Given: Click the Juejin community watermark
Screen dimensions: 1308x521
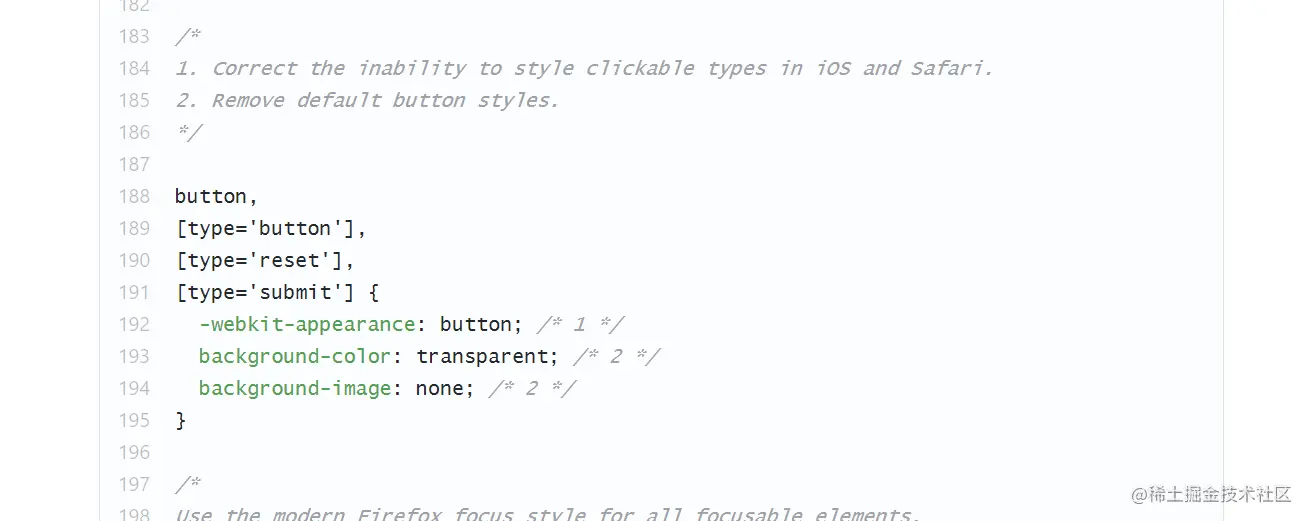Looking at the screenshot, I should (1212, 494).
